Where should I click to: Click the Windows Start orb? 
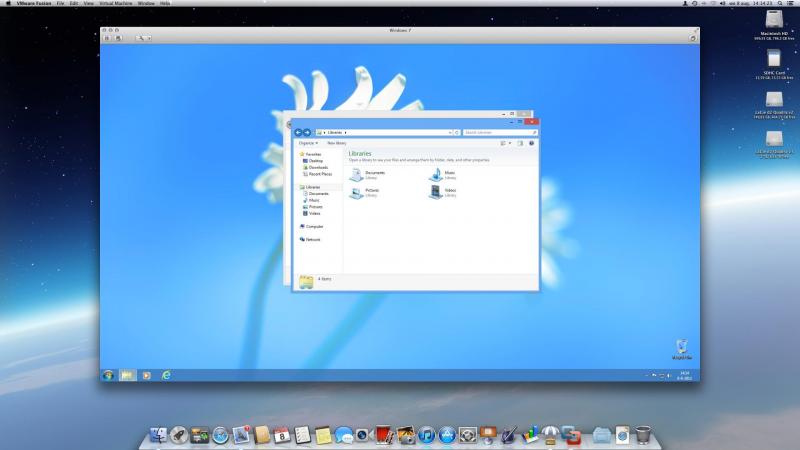(x=108, y=375)
